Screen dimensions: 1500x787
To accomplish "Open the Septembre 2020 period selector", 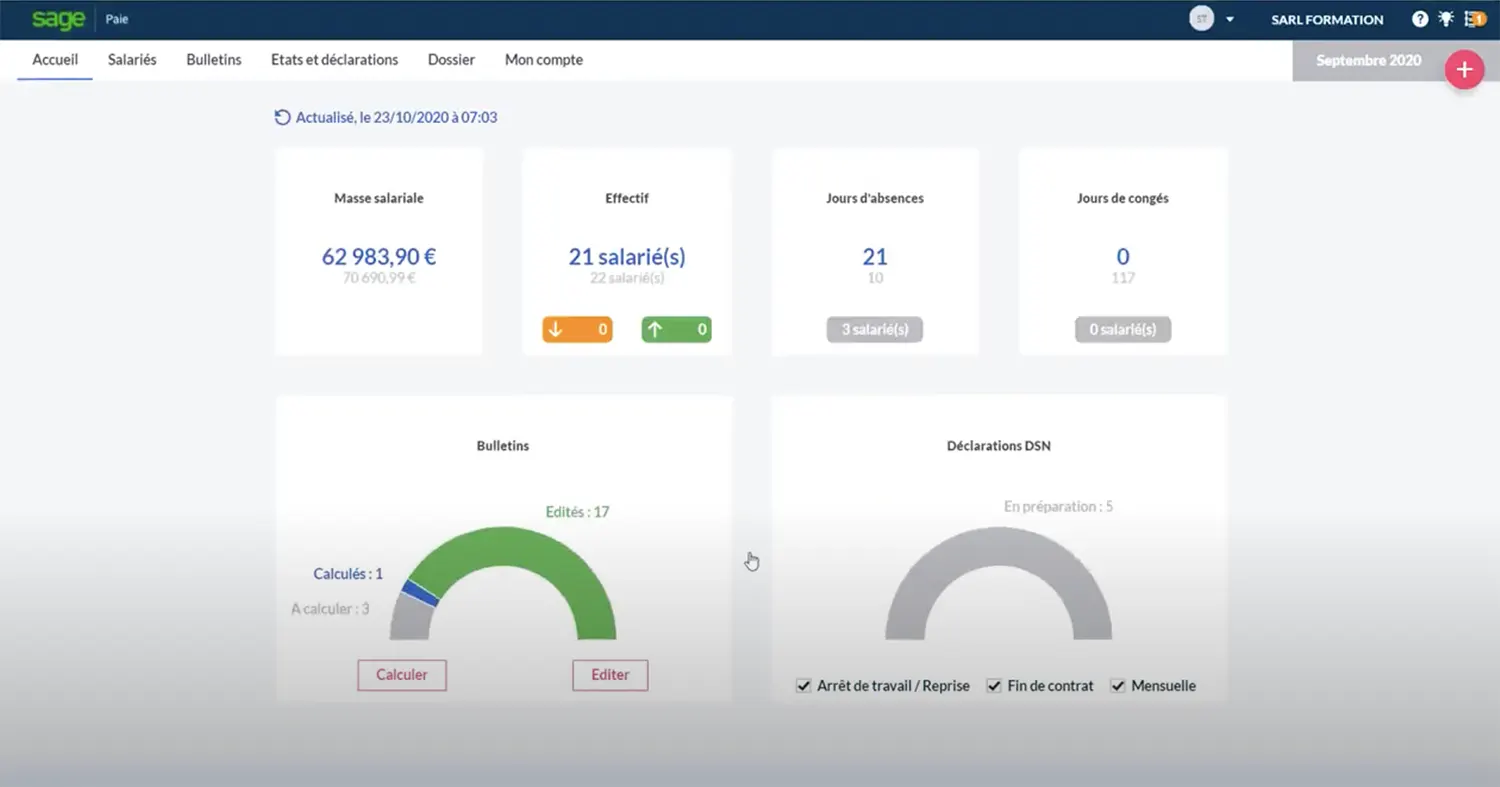I will pos(1368,60).
